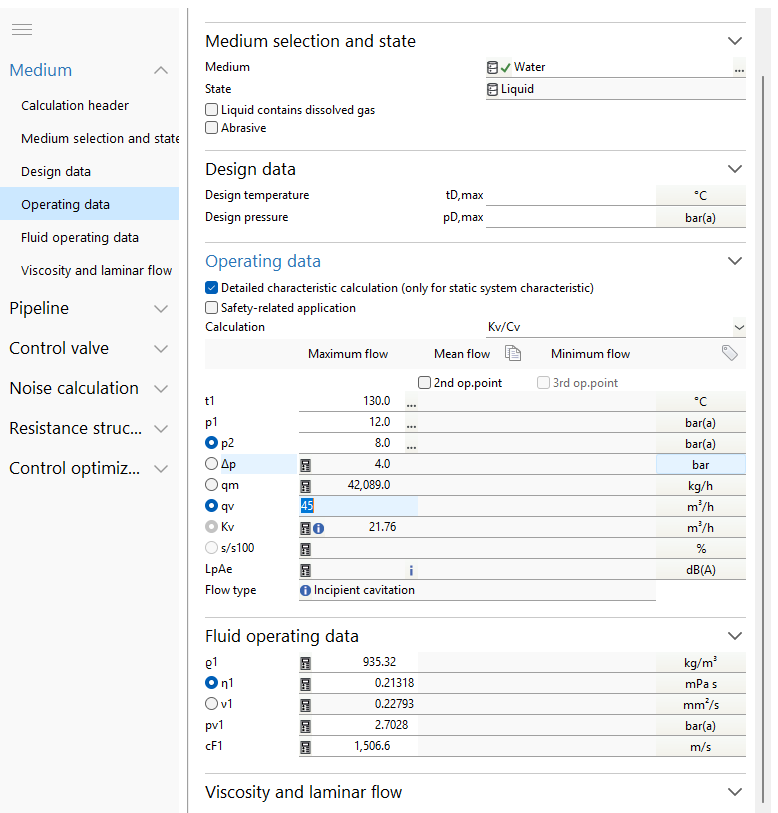Image resolution: width=778 pixels, height=813 pixels.
Task: Click ellipsis button in p1 row
Action: pos(411,424)
